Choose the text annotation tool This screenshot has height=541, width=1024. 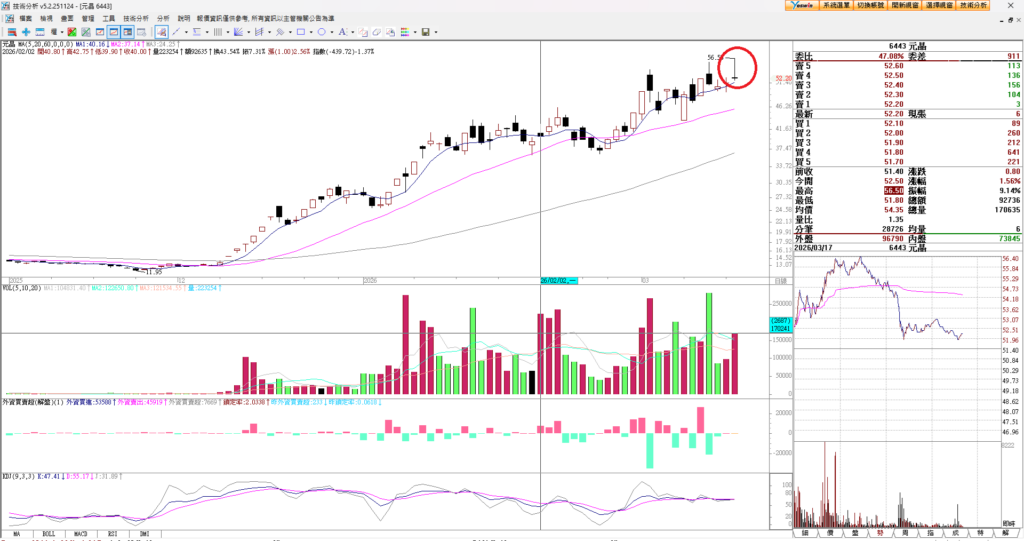coord(342,32)
